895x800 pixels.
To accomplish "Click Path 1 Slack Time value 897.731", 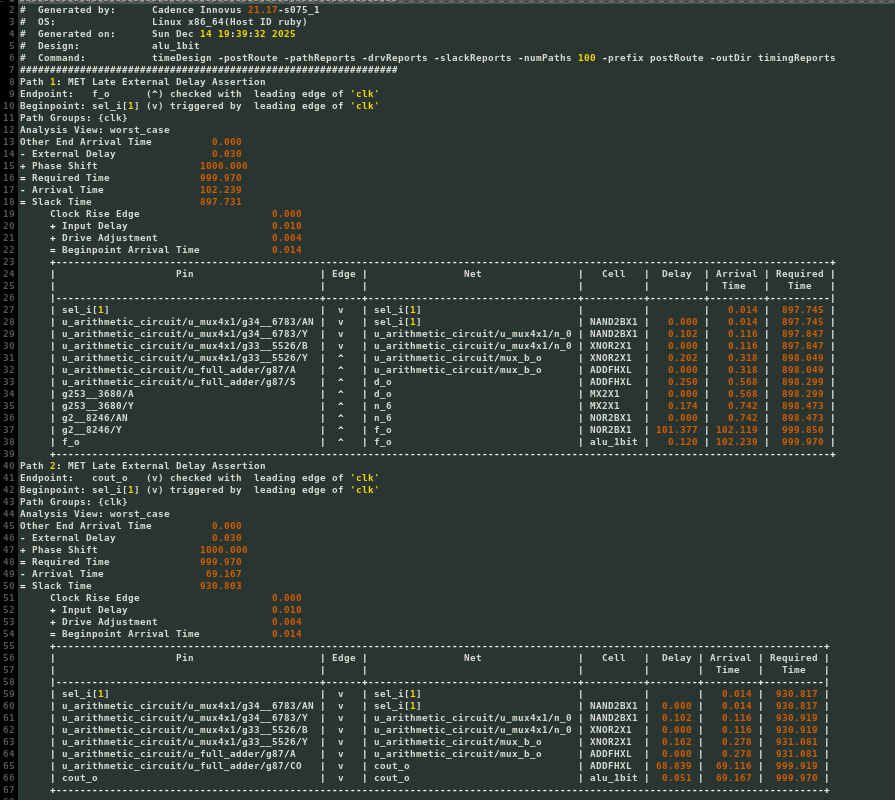I will [x=220, y=201].
